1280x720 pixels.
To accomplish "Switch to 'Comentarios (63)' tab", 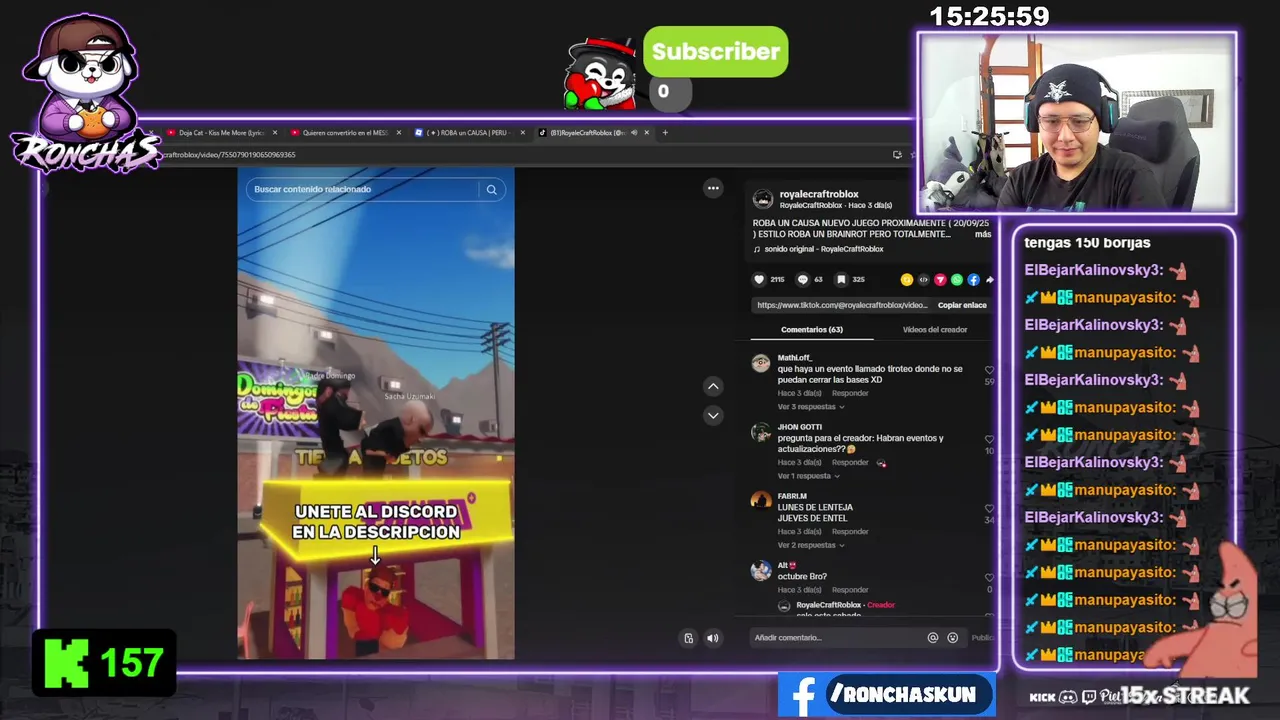I will (811, 330).
